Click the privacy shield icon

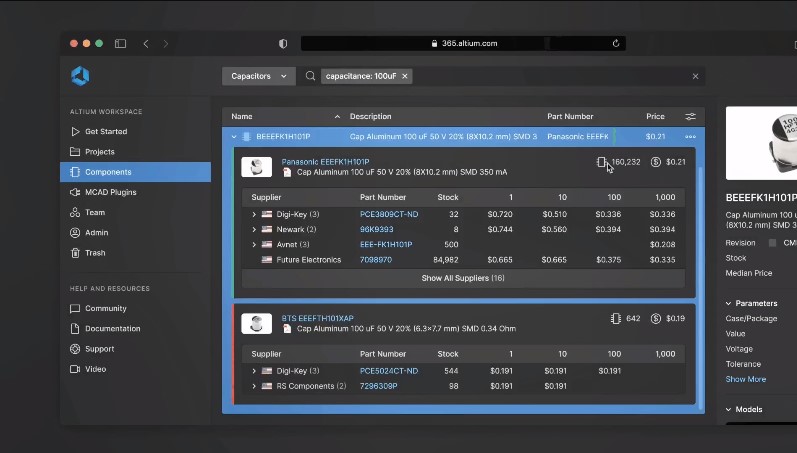click(x=283, y=44)
